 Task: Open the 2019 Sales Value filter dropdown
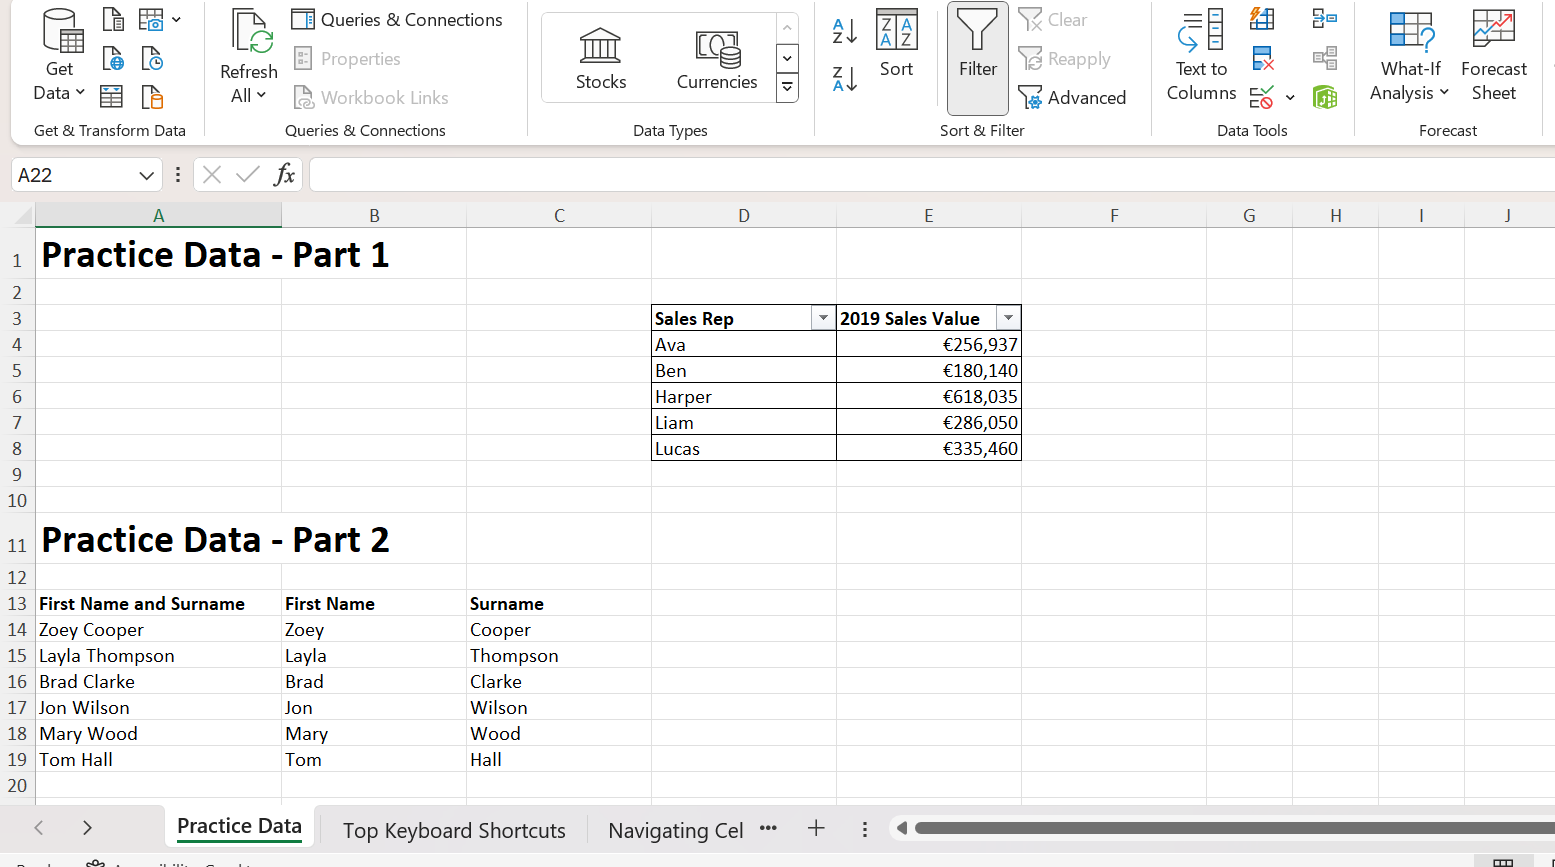(1008, 318)
